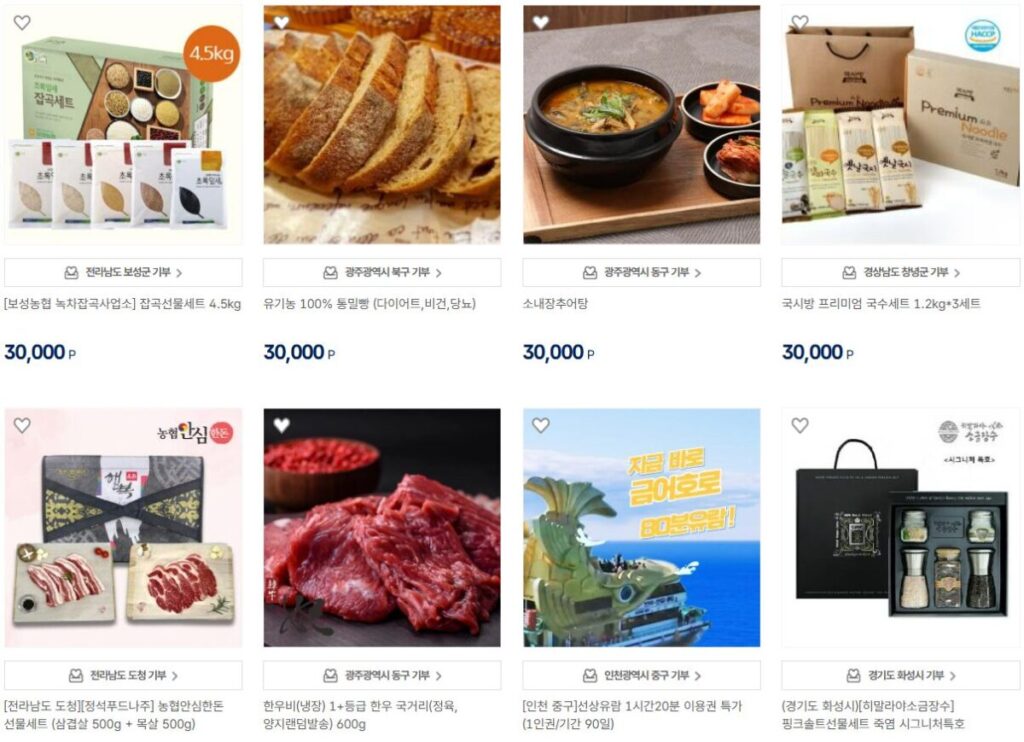Screen dimensions: 1024x742
Task: View the Premium Noodle gift set image
Action: pyautogui.click(x=901, y=125)
